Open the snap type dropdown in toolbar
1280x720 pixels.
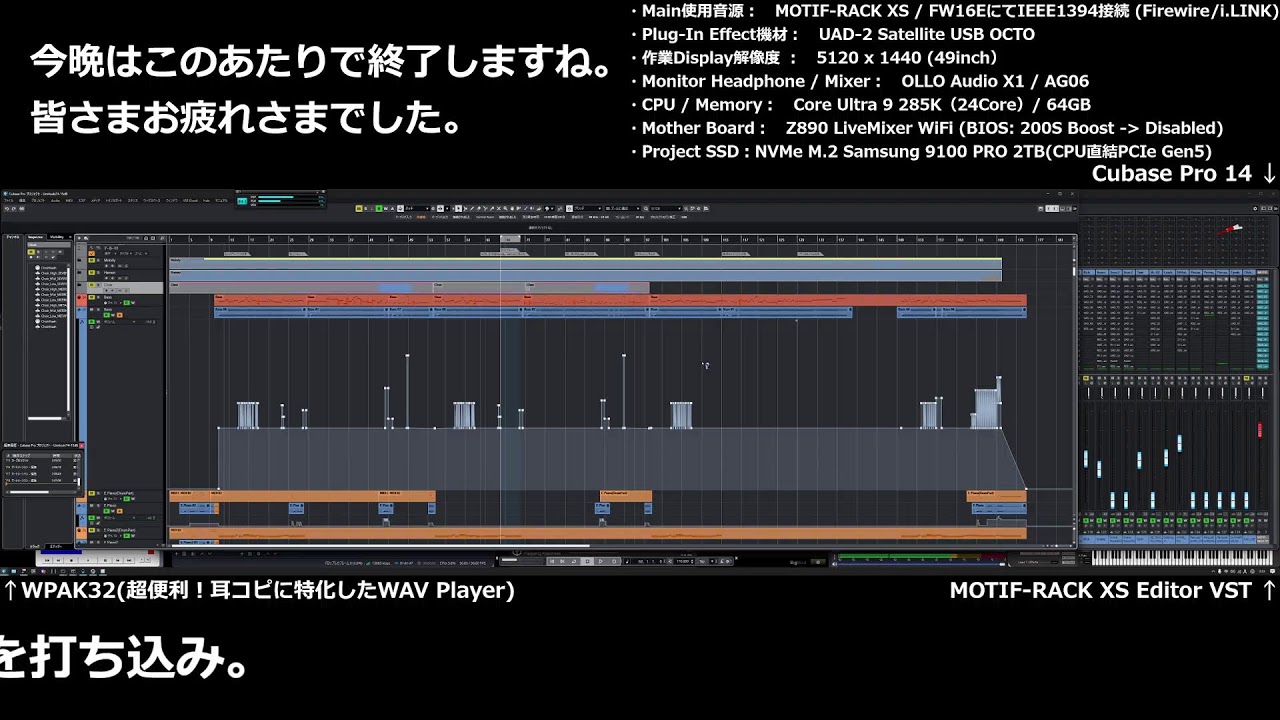tap(585, 209)
